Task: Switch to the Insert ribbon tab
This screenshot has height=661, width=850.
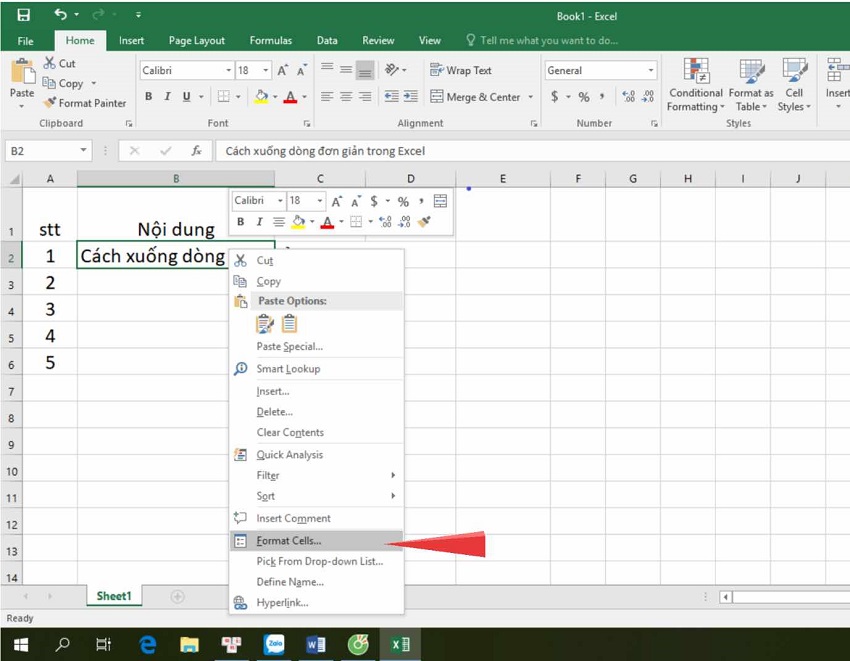Action: [x=131, y=41]
